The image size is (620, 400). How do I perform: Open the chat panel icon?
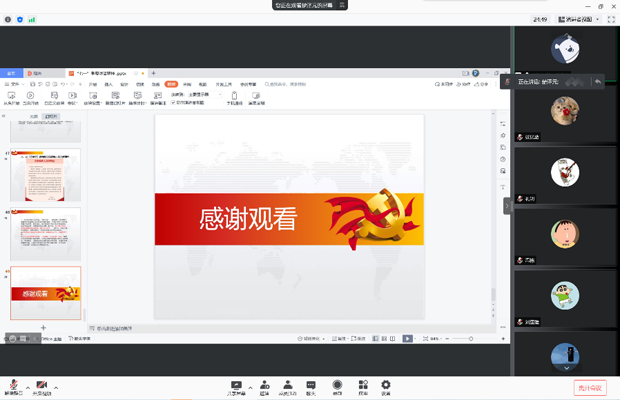[x=311, y=386]
